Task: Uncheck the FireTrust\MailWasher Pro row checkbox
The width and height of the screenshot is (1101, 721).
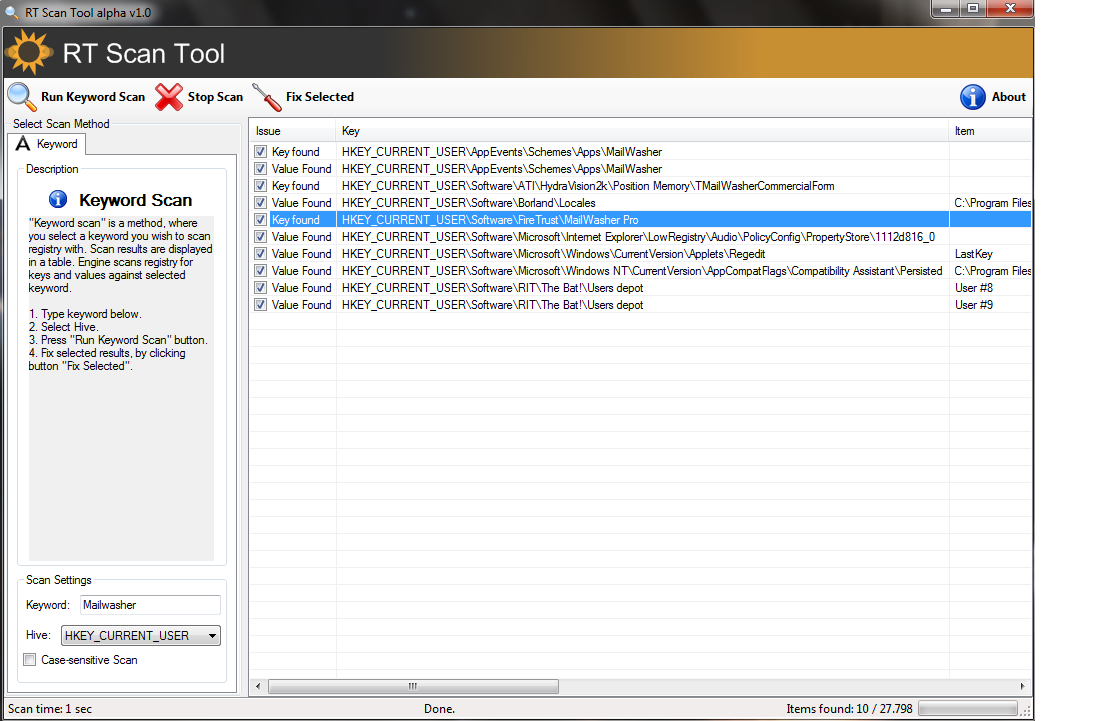Action: (x=261, y=220)
